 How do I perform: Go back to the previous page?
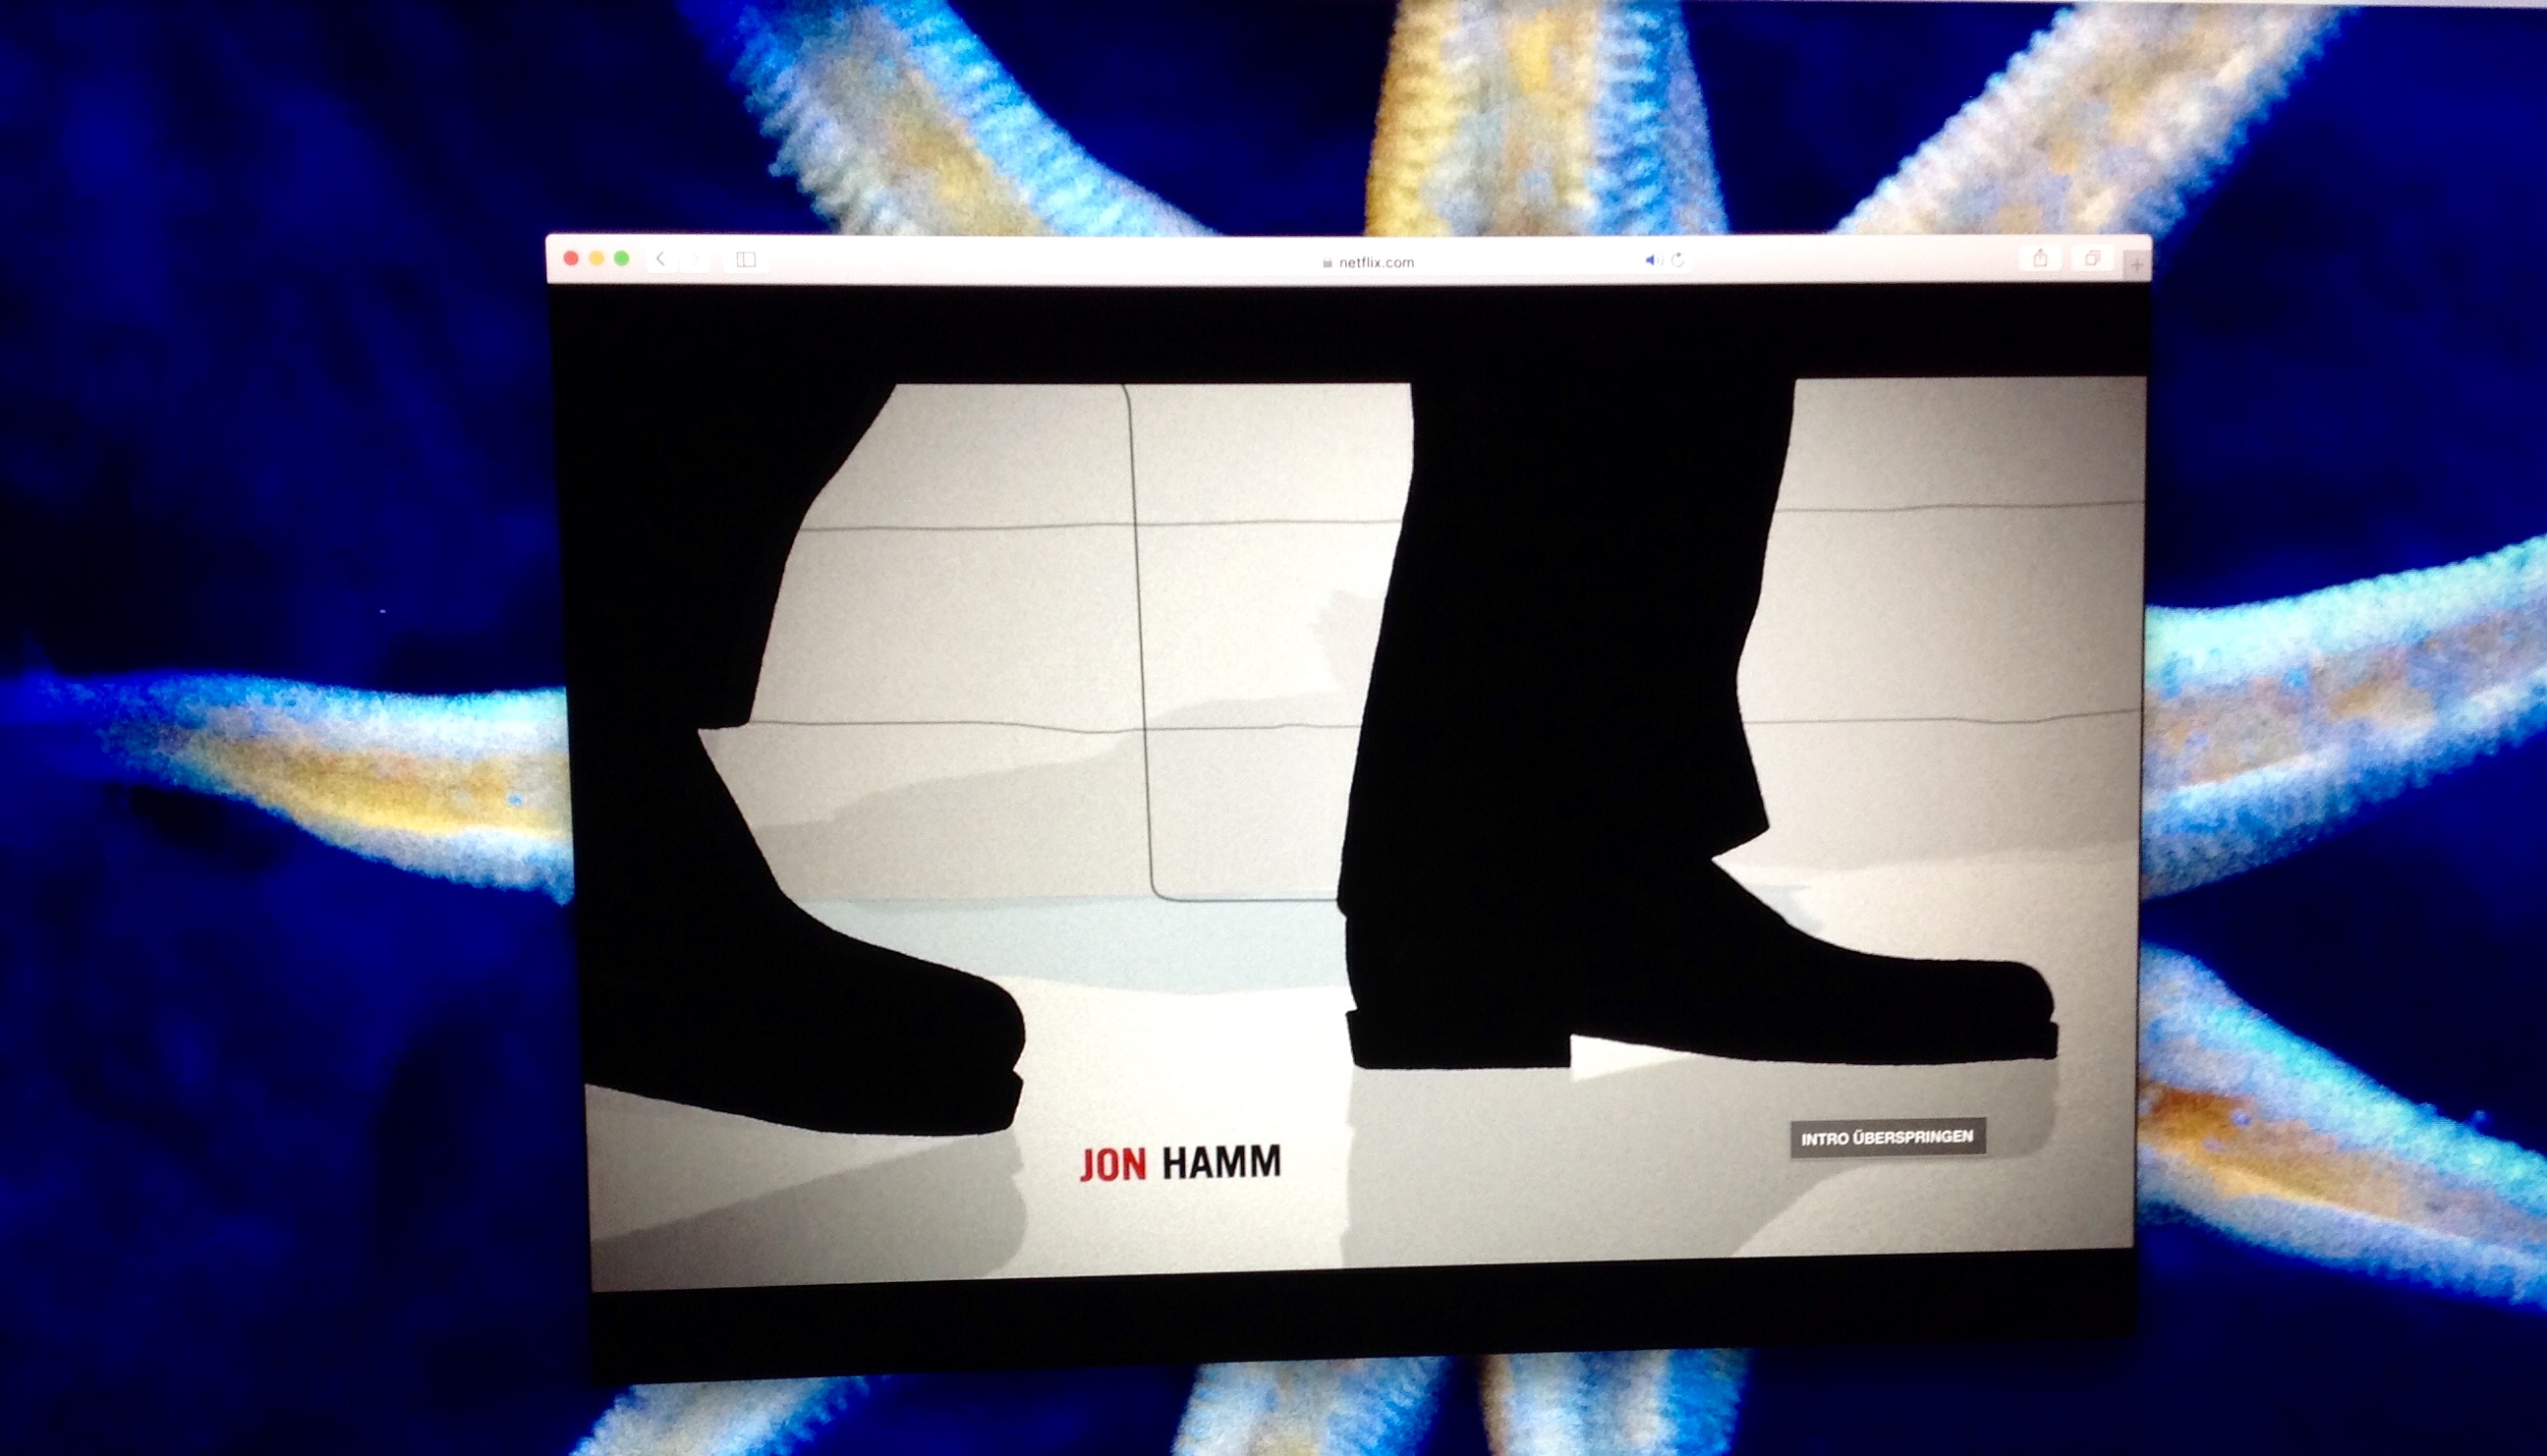pos(660,259)
